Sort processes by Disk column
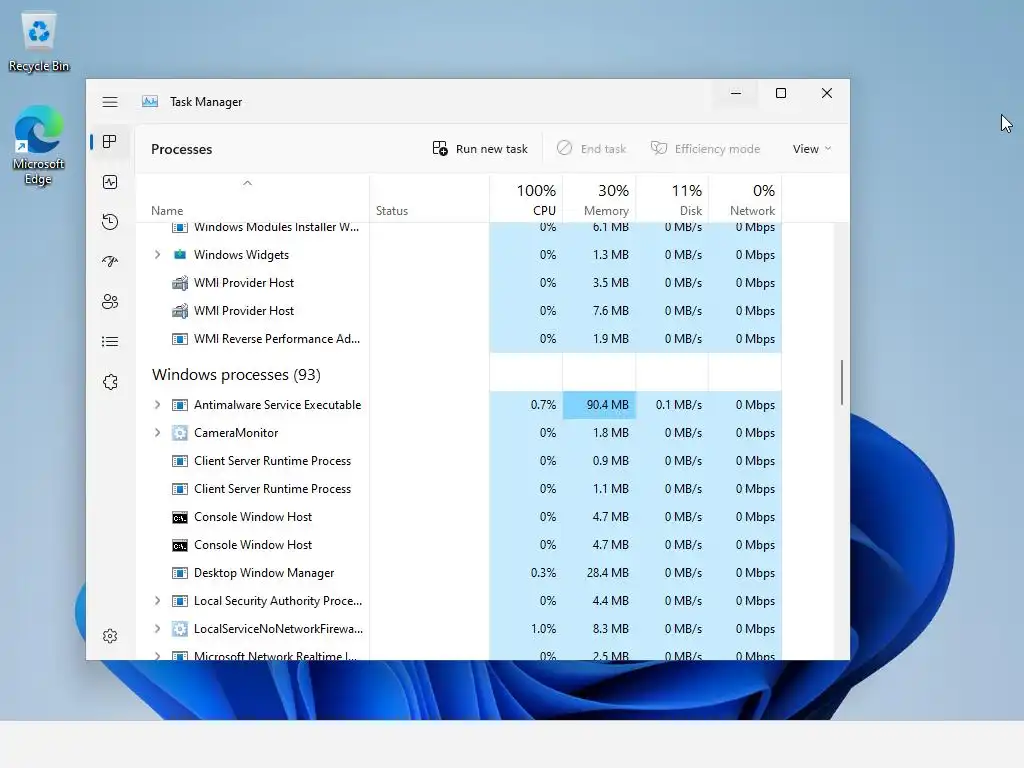1024x768 pixels. 673,200
